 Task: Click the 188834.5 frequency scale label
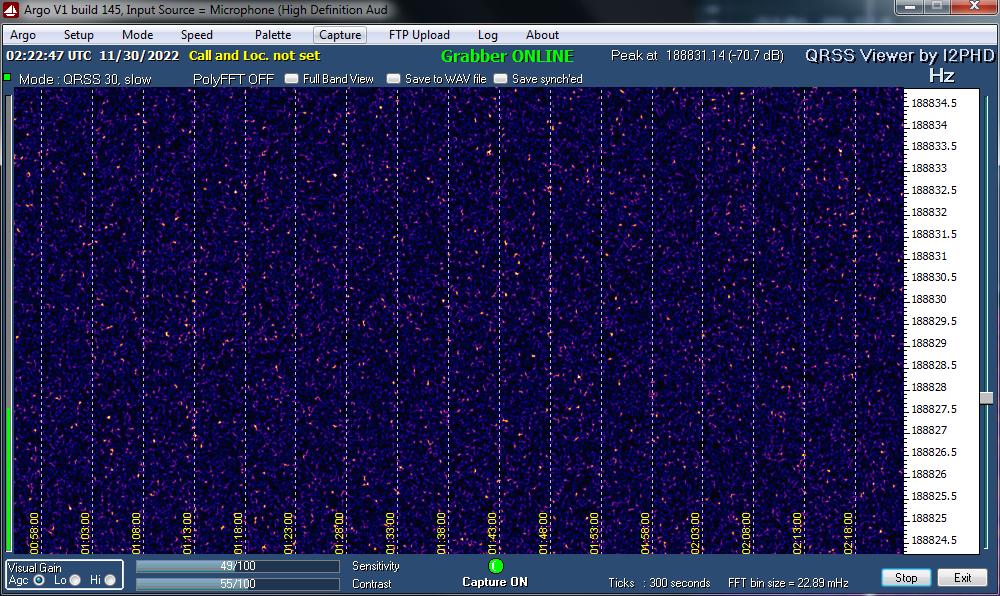point(934,103)
